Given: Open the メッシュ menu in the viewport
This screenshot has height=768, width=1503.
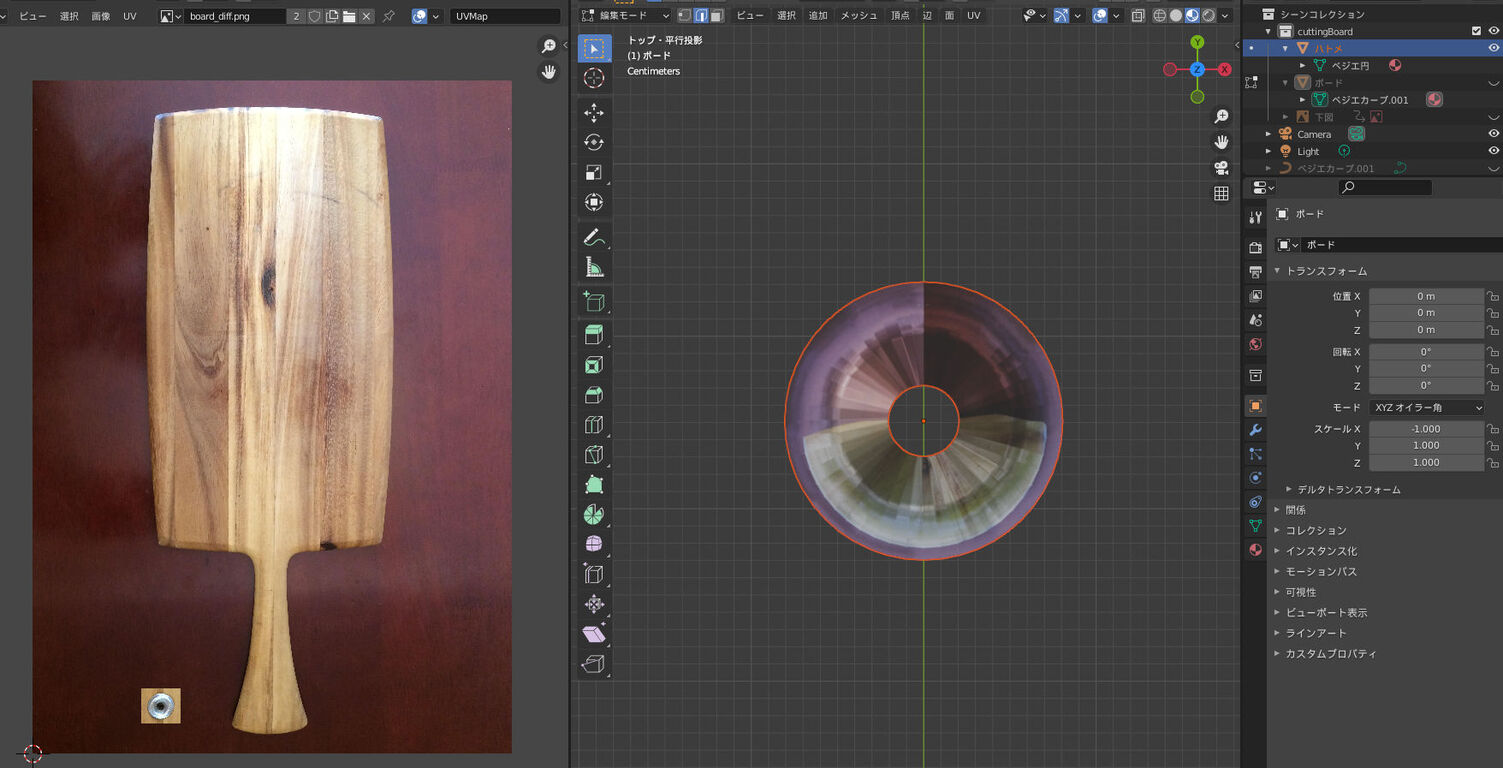Looking at the screenshot, I should 858,16.
